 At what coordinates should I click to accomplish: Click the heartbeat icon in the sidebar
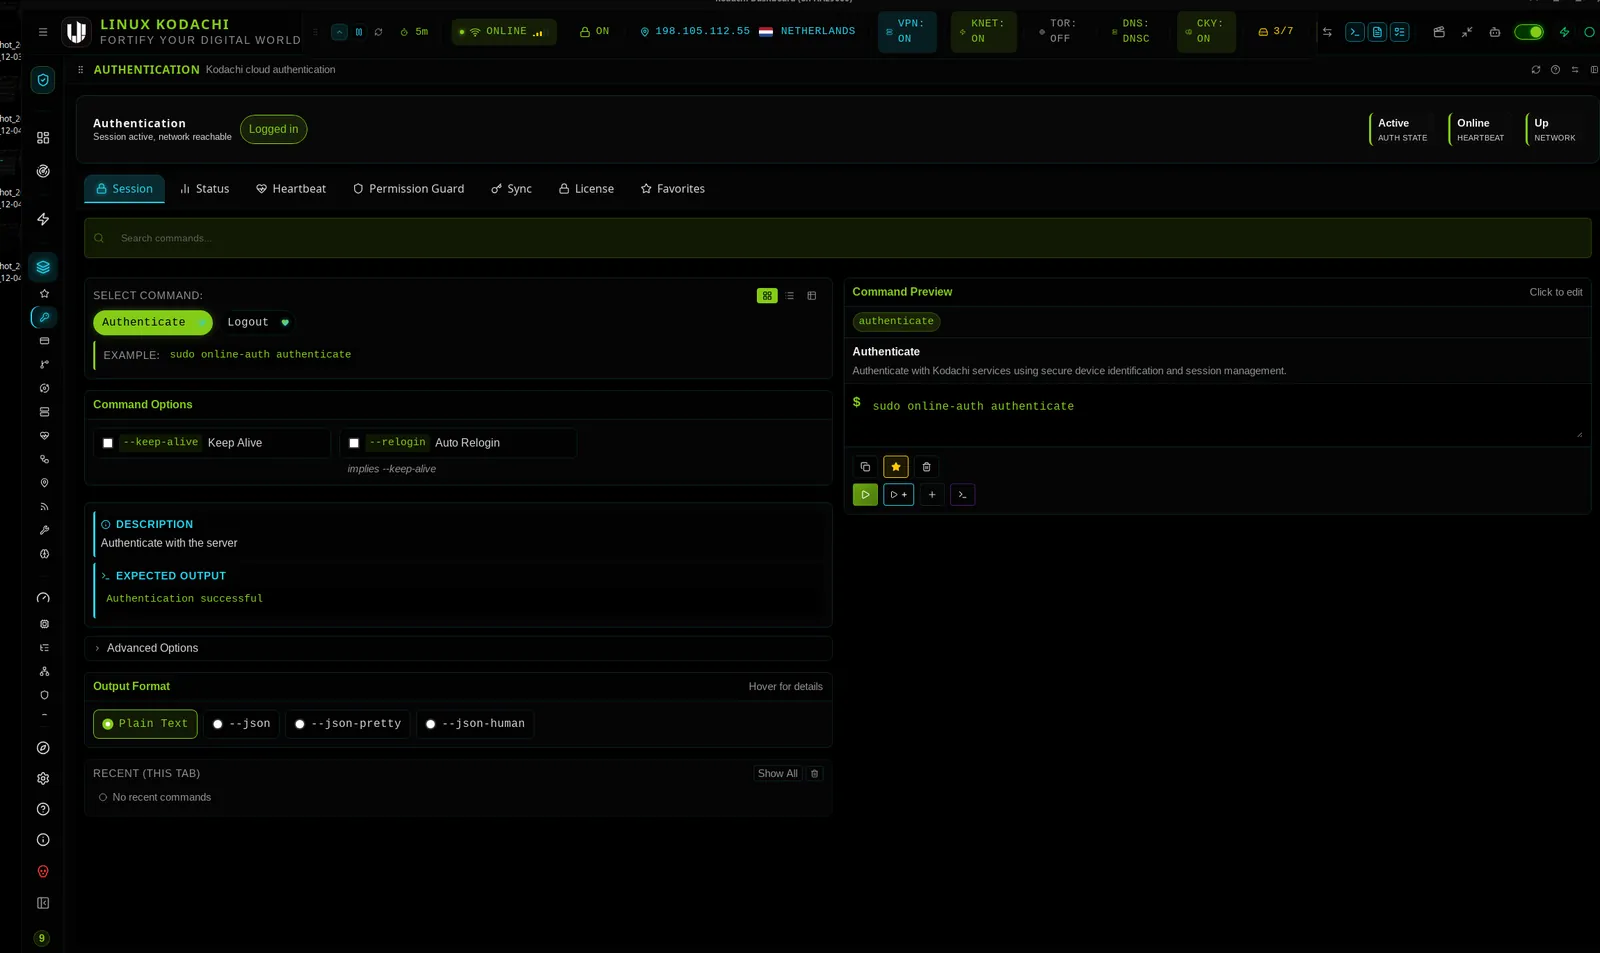pyautogui.click(x=44, y=436)
